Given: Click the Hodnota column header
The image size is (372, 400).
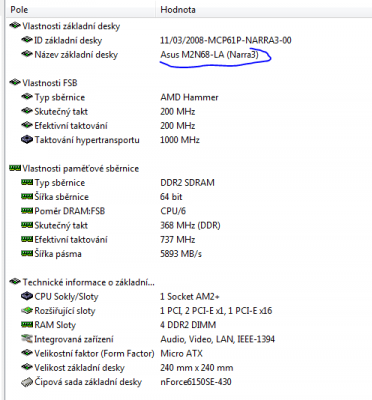Looking at the screenshot, I should pos(264,9).
